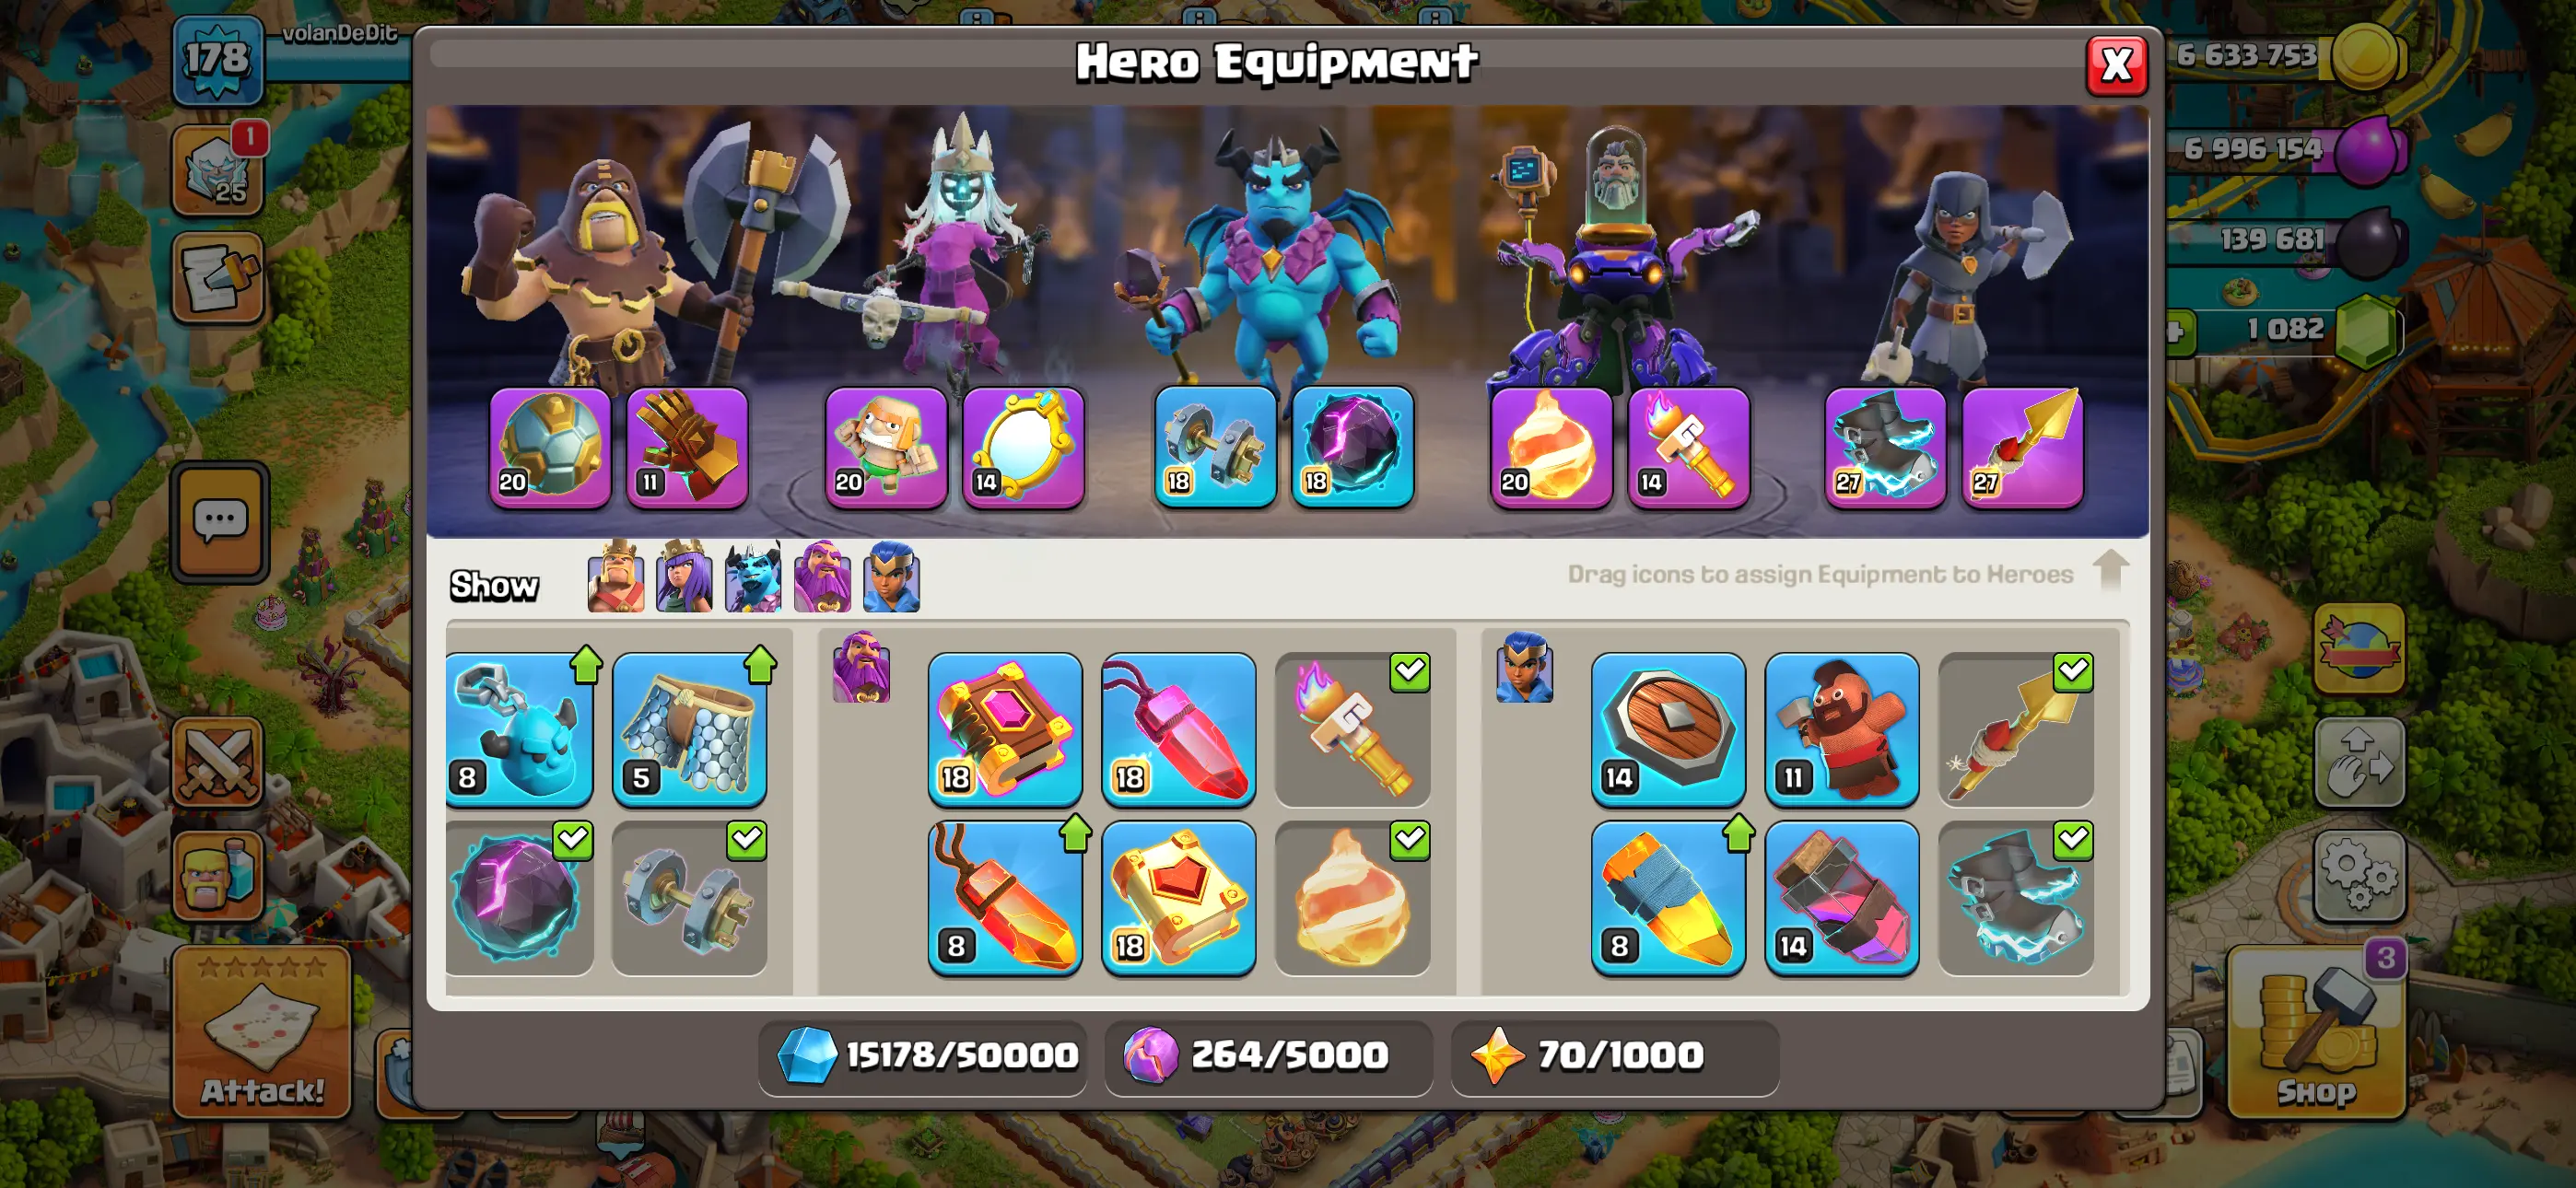Click the arrow beside Drag icons hint
This screenshot has height=1188, width=2576.
pyautogui.click(x=2110, y=570)
